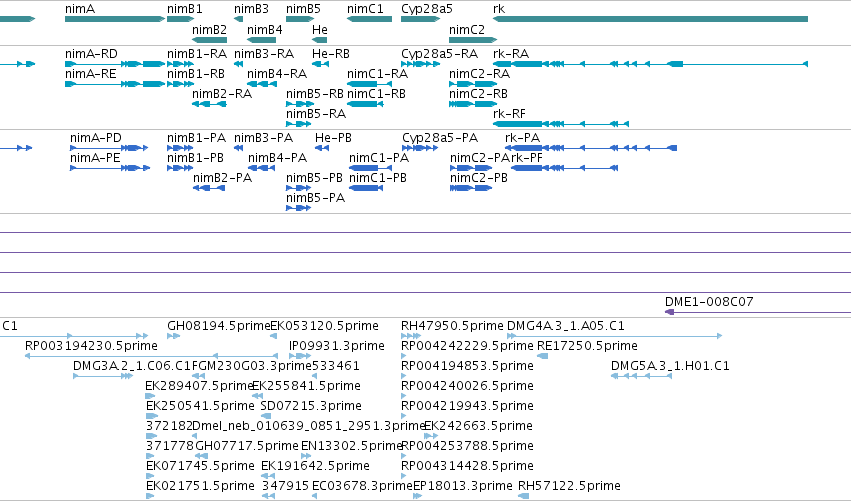Select the SD07215.3prime EST
This screenshot has width=851, height=501.
(x=266, y=416)
